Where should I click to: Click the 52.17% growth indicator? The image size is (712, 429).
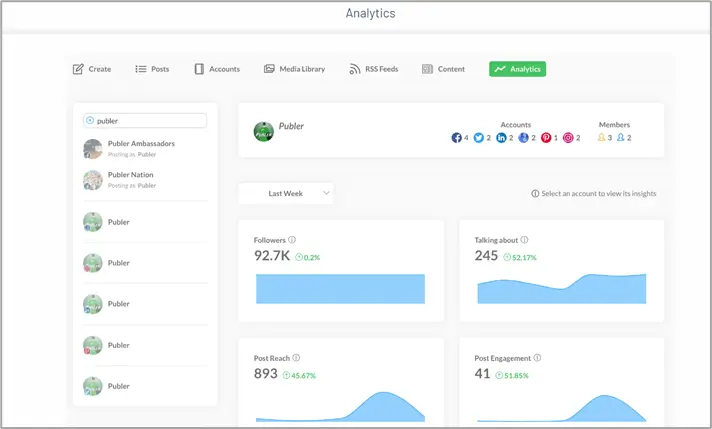coord(520,257)
